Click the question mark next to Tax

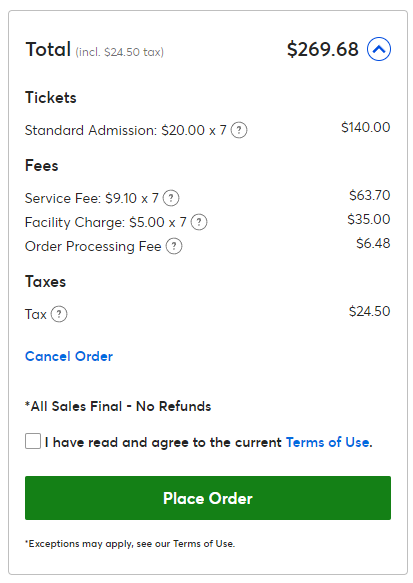[59, 314]
